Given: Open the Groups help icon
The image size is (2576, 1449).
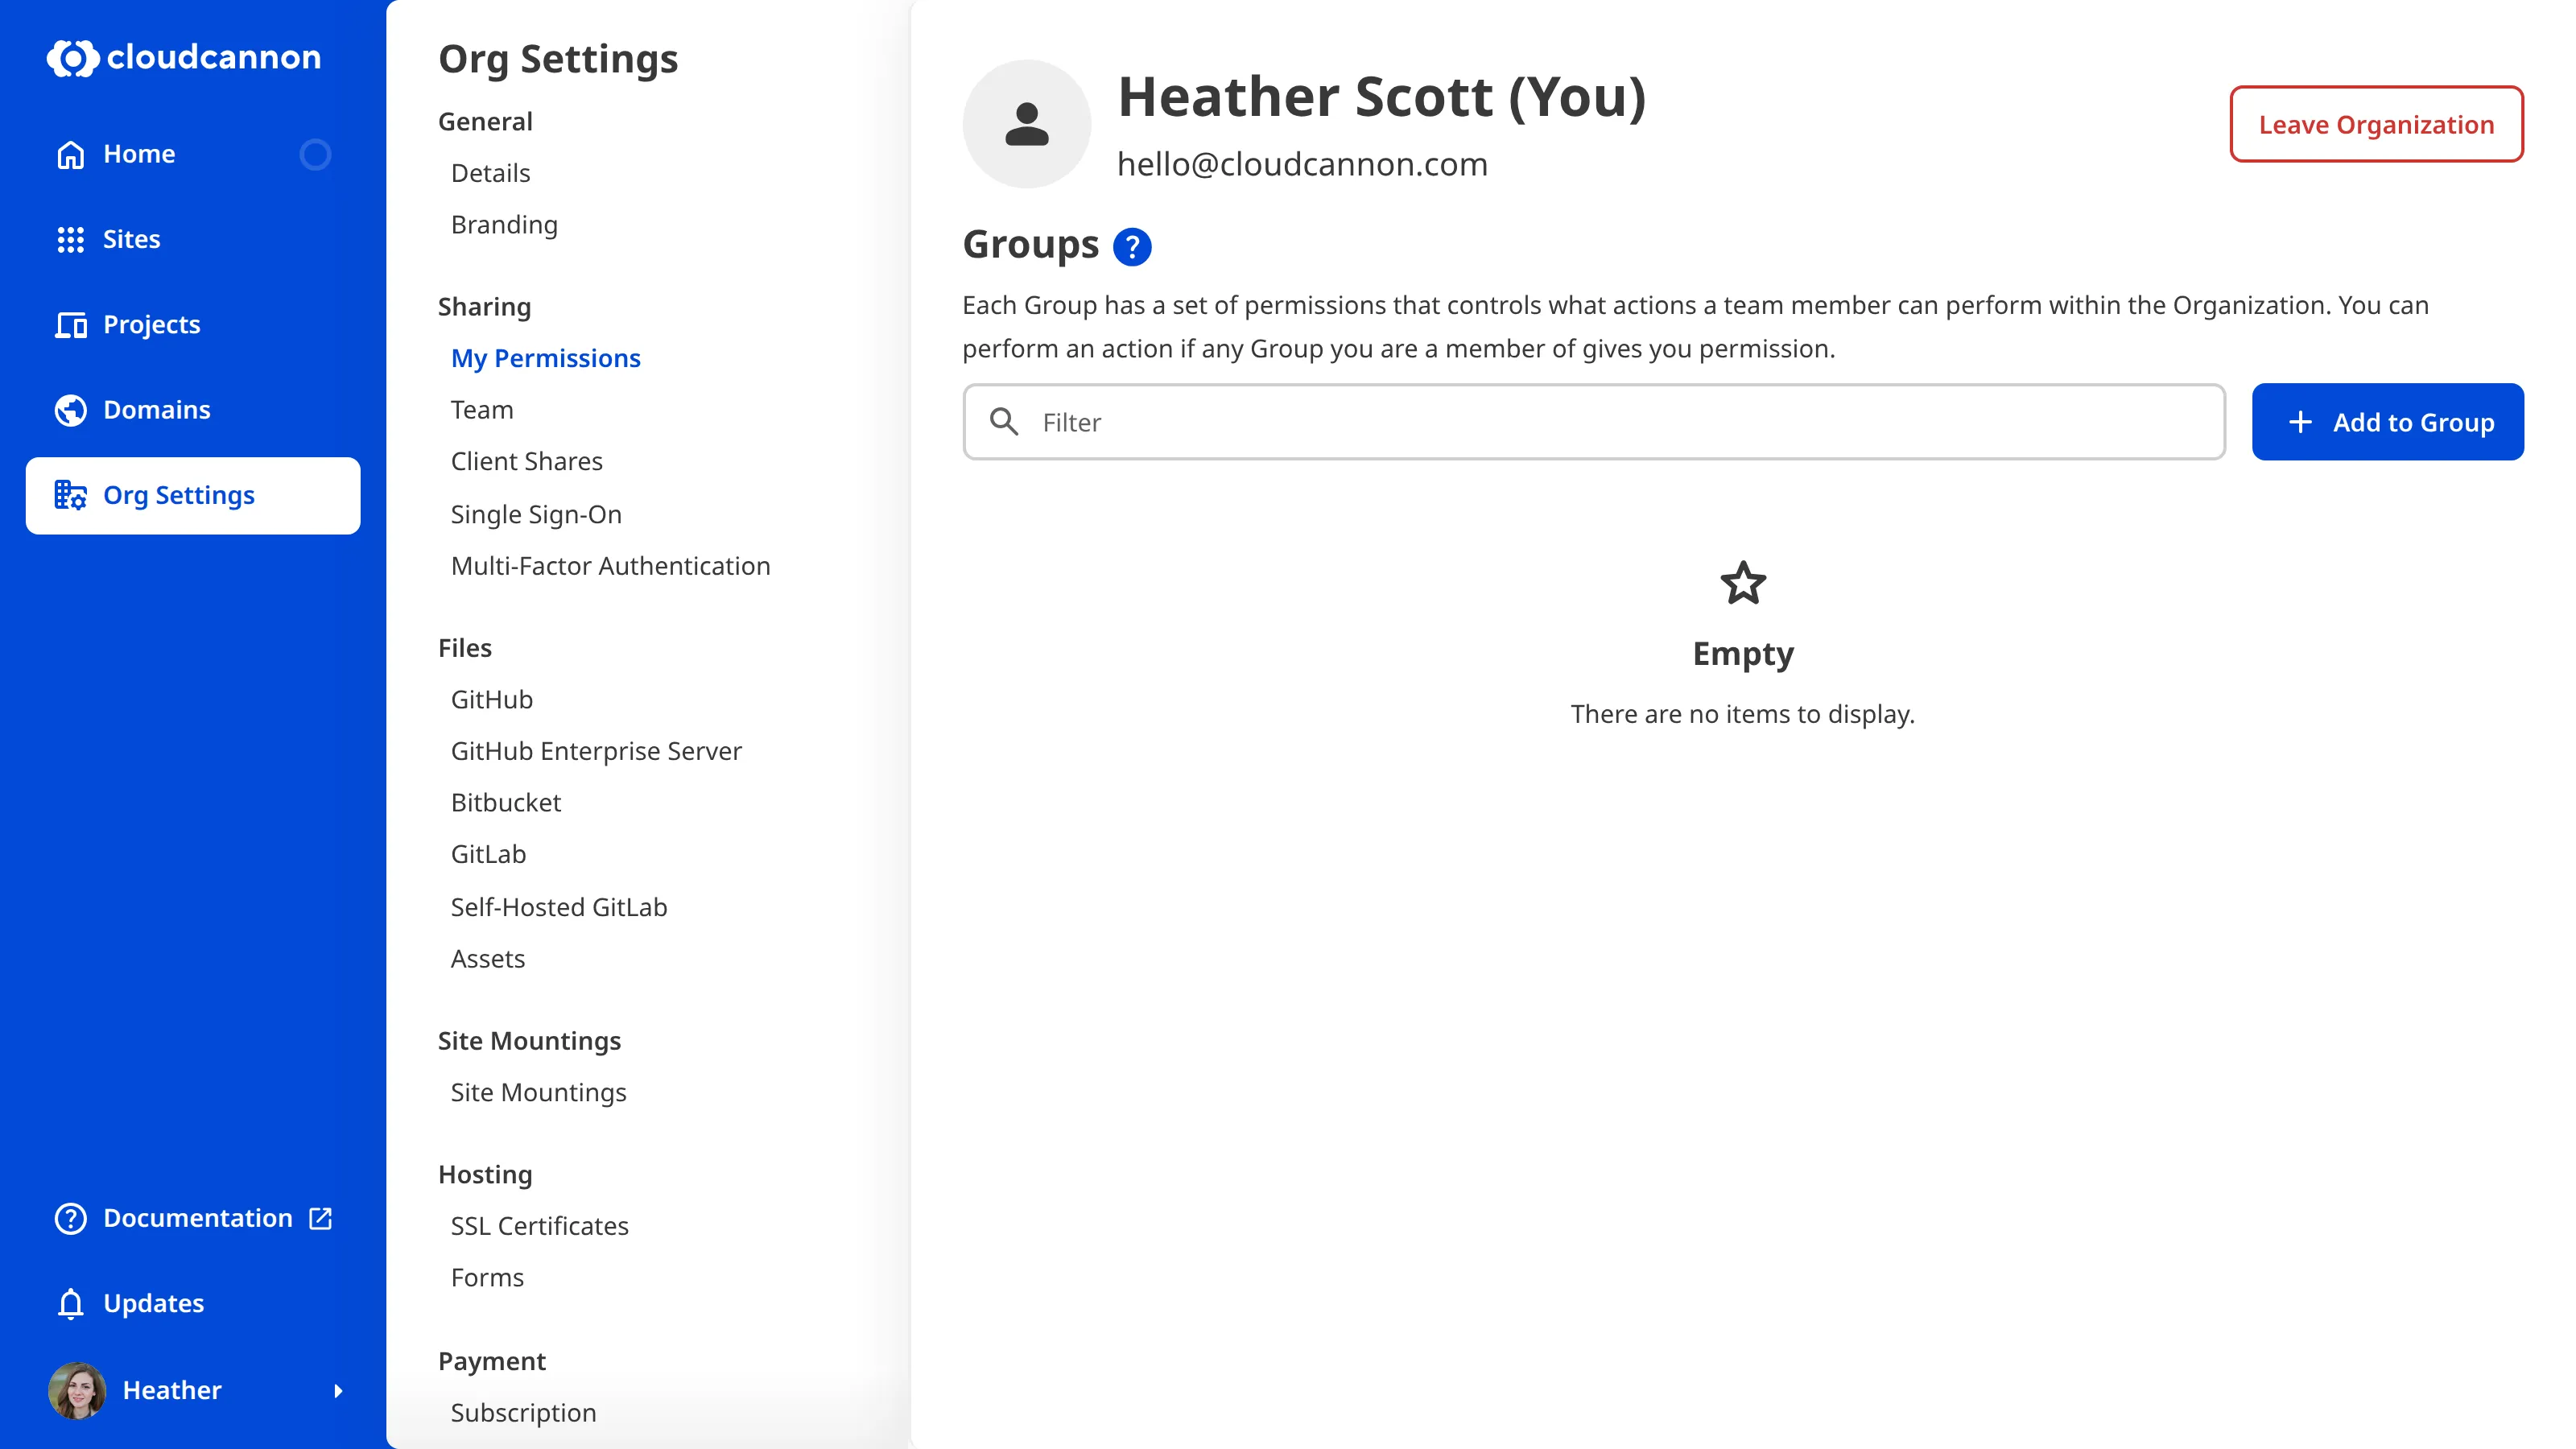Looking at the screenshot, I should pyautogui.click(x=1132, y=246).
